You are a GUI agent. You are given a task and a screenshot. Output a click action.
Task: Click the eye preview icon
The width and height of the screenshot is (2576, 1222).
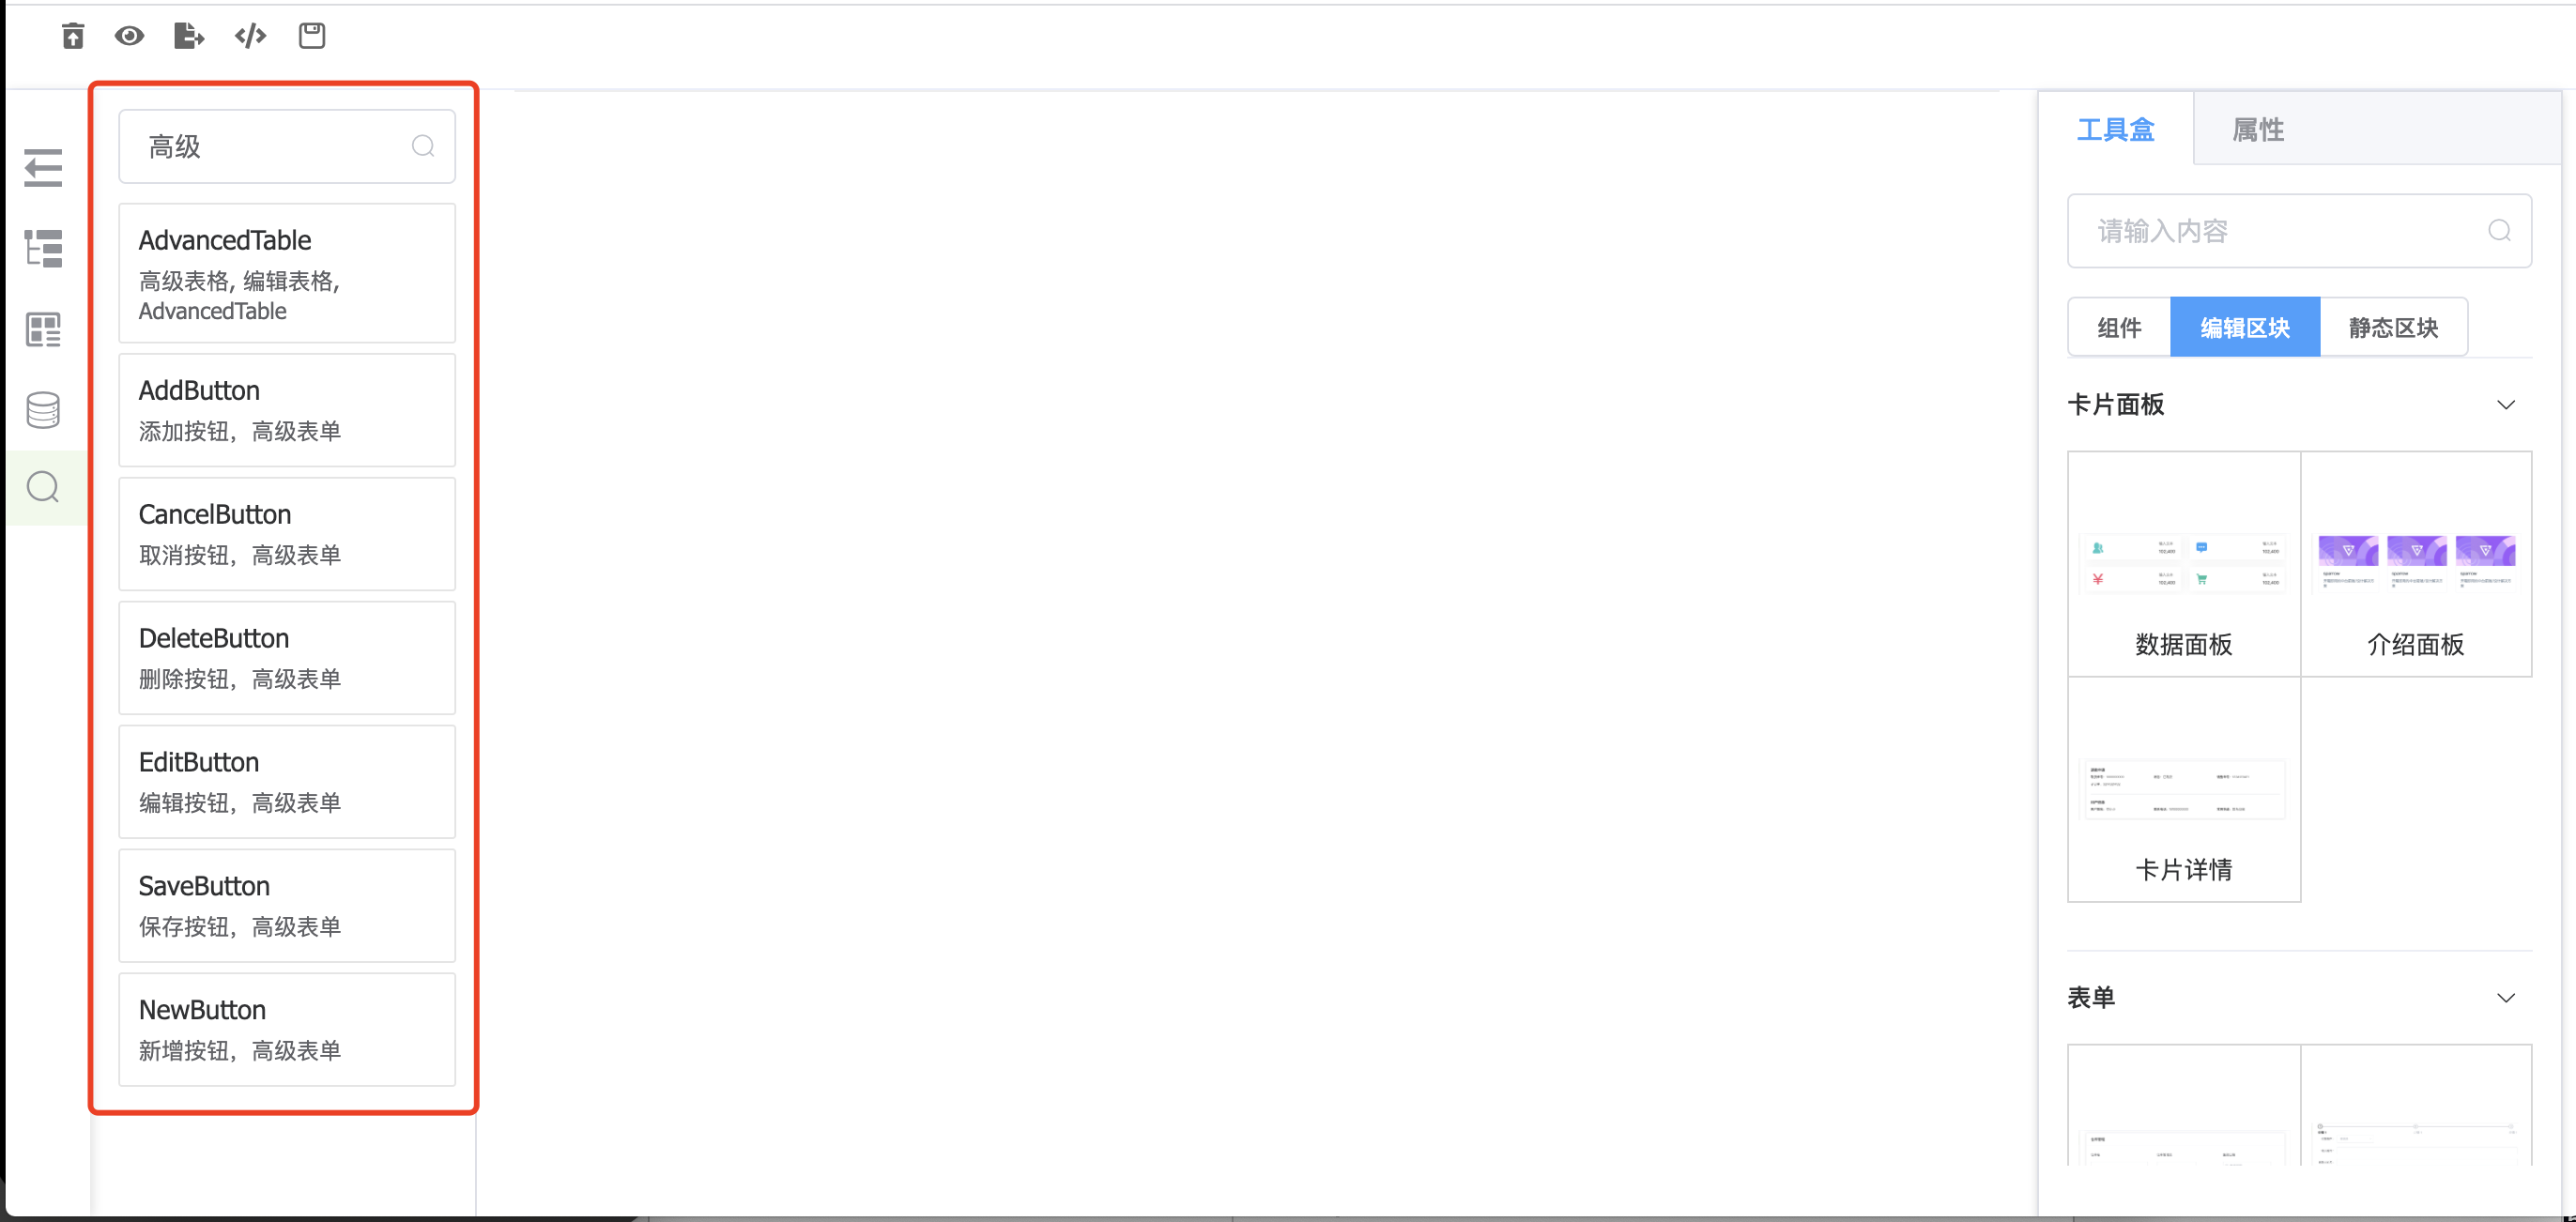point(129,36)
